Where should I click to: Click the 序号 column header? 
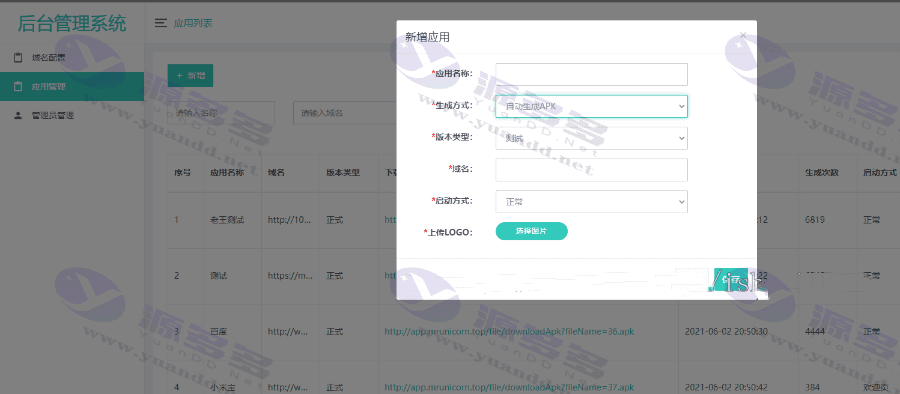point(183,172)
